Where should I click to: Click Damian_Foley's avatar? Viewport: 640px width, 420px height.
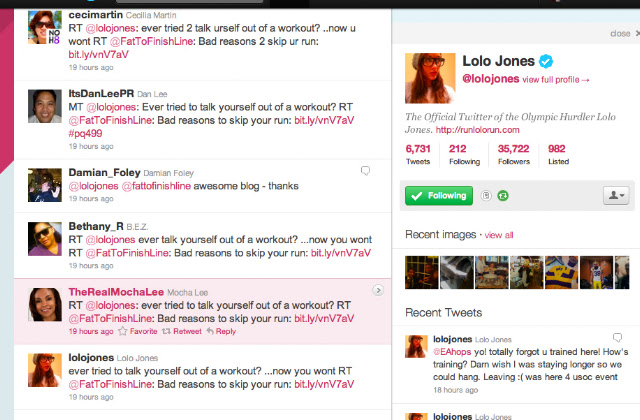[45, 185]
